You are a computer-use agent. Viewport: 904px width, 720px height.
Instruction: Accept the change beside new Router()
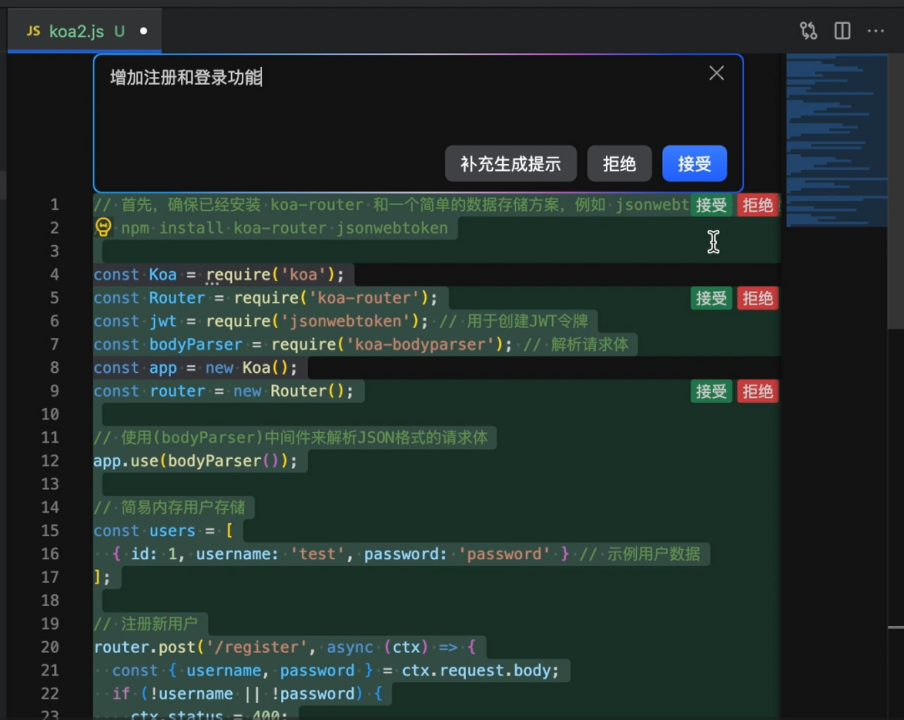coord(711,391)
